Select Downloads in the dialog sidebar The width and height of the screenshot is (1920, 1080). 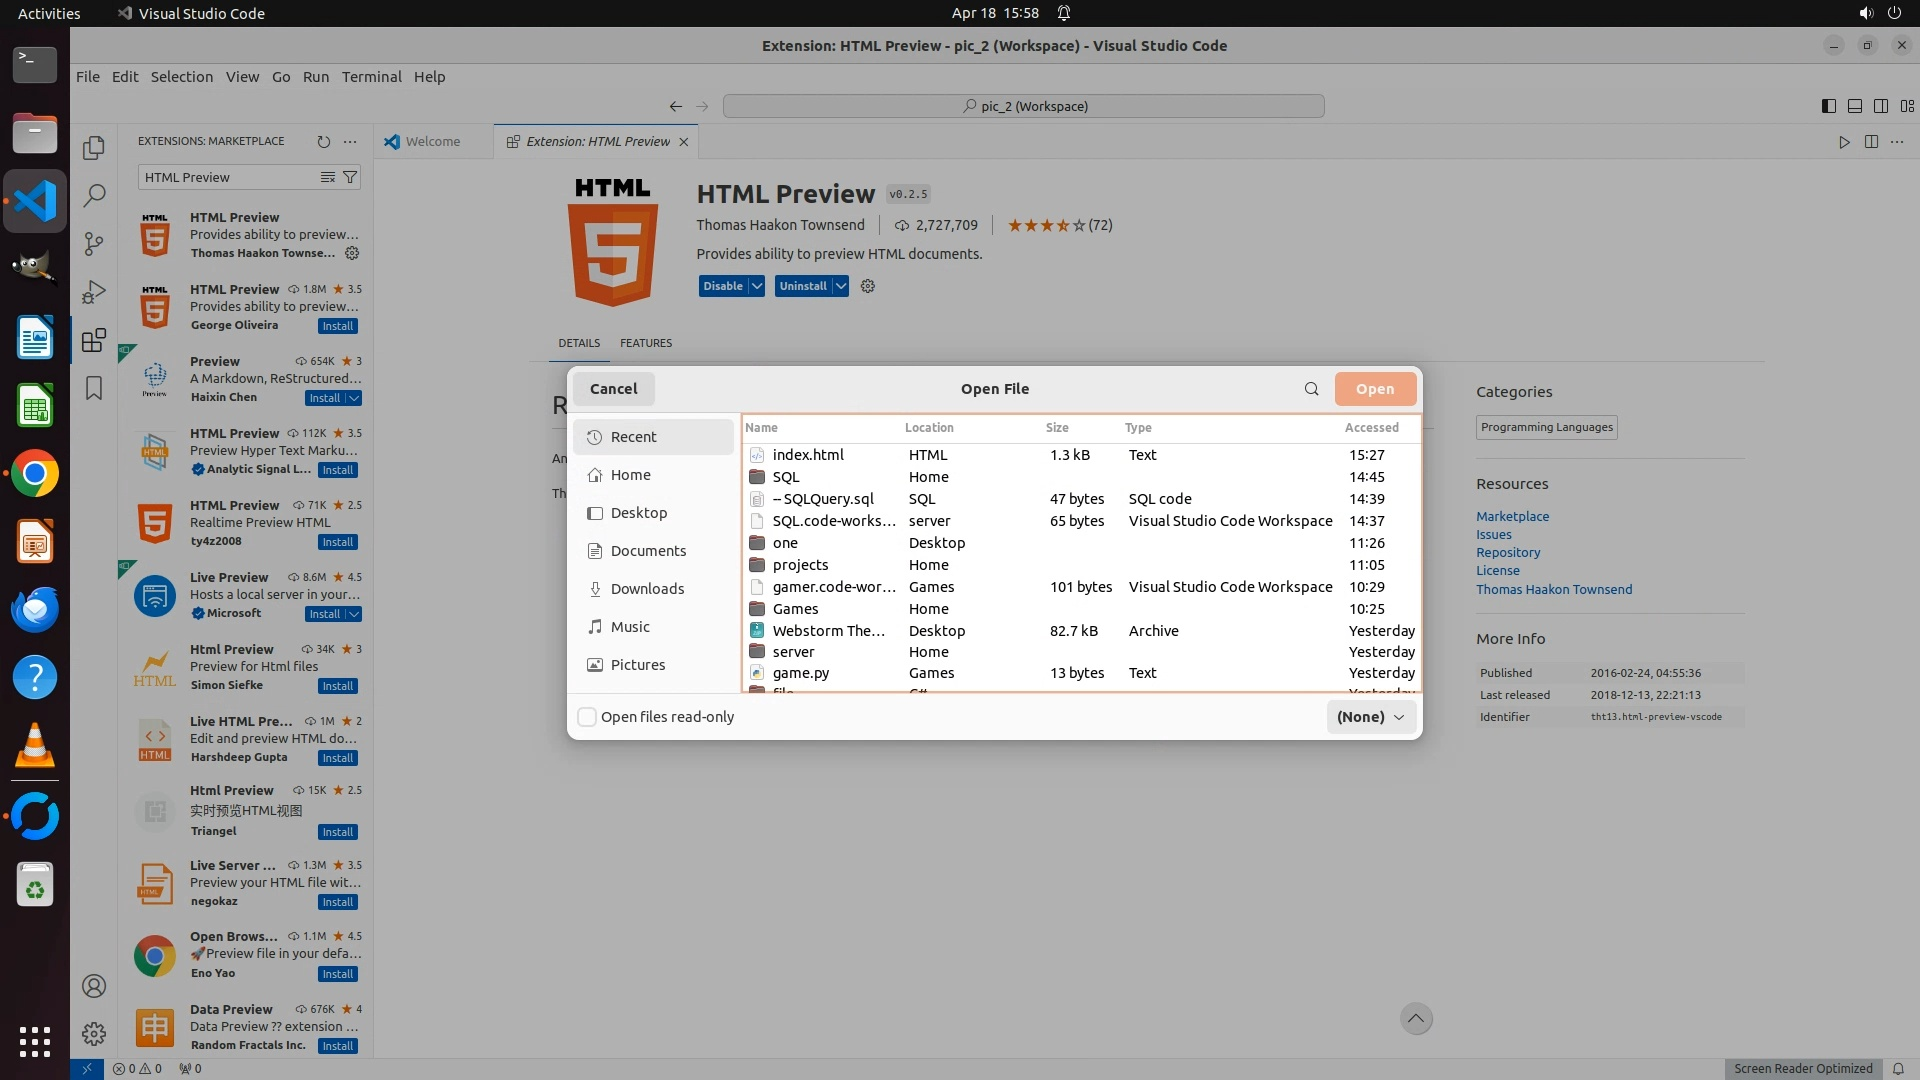point(647,589)
